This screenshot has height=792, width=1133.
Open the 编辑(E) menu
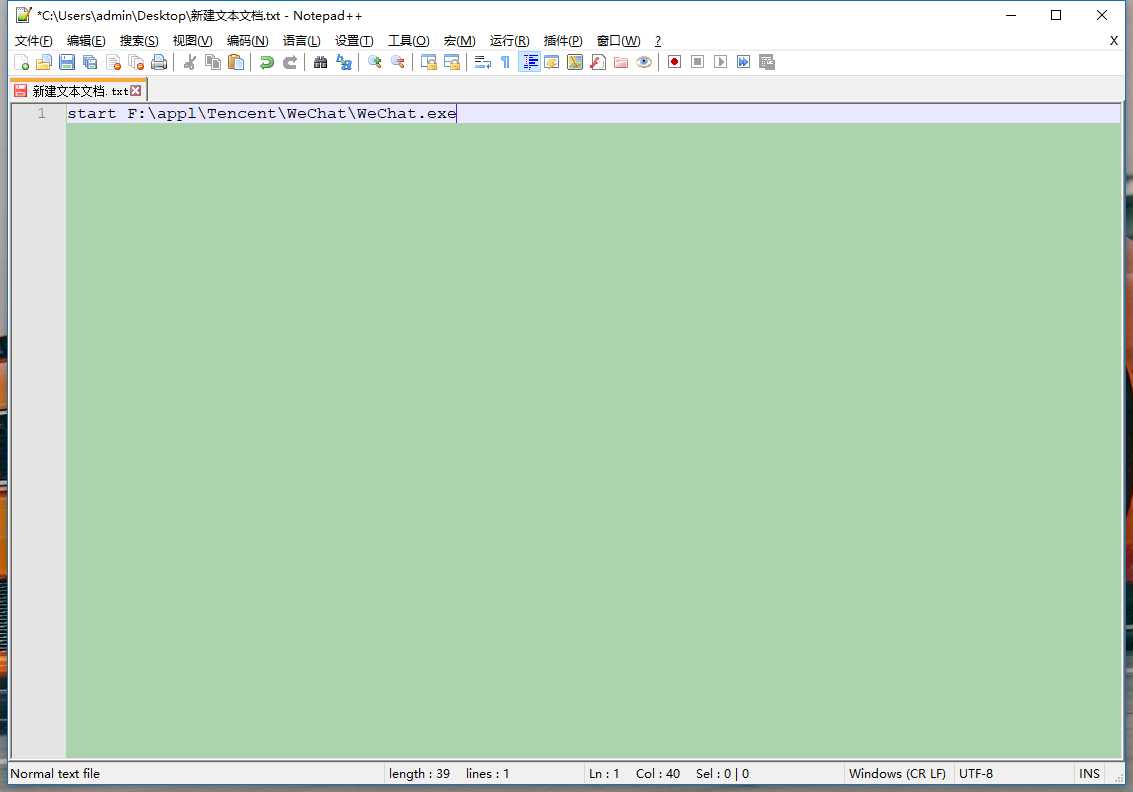click(x=86, y=40)
